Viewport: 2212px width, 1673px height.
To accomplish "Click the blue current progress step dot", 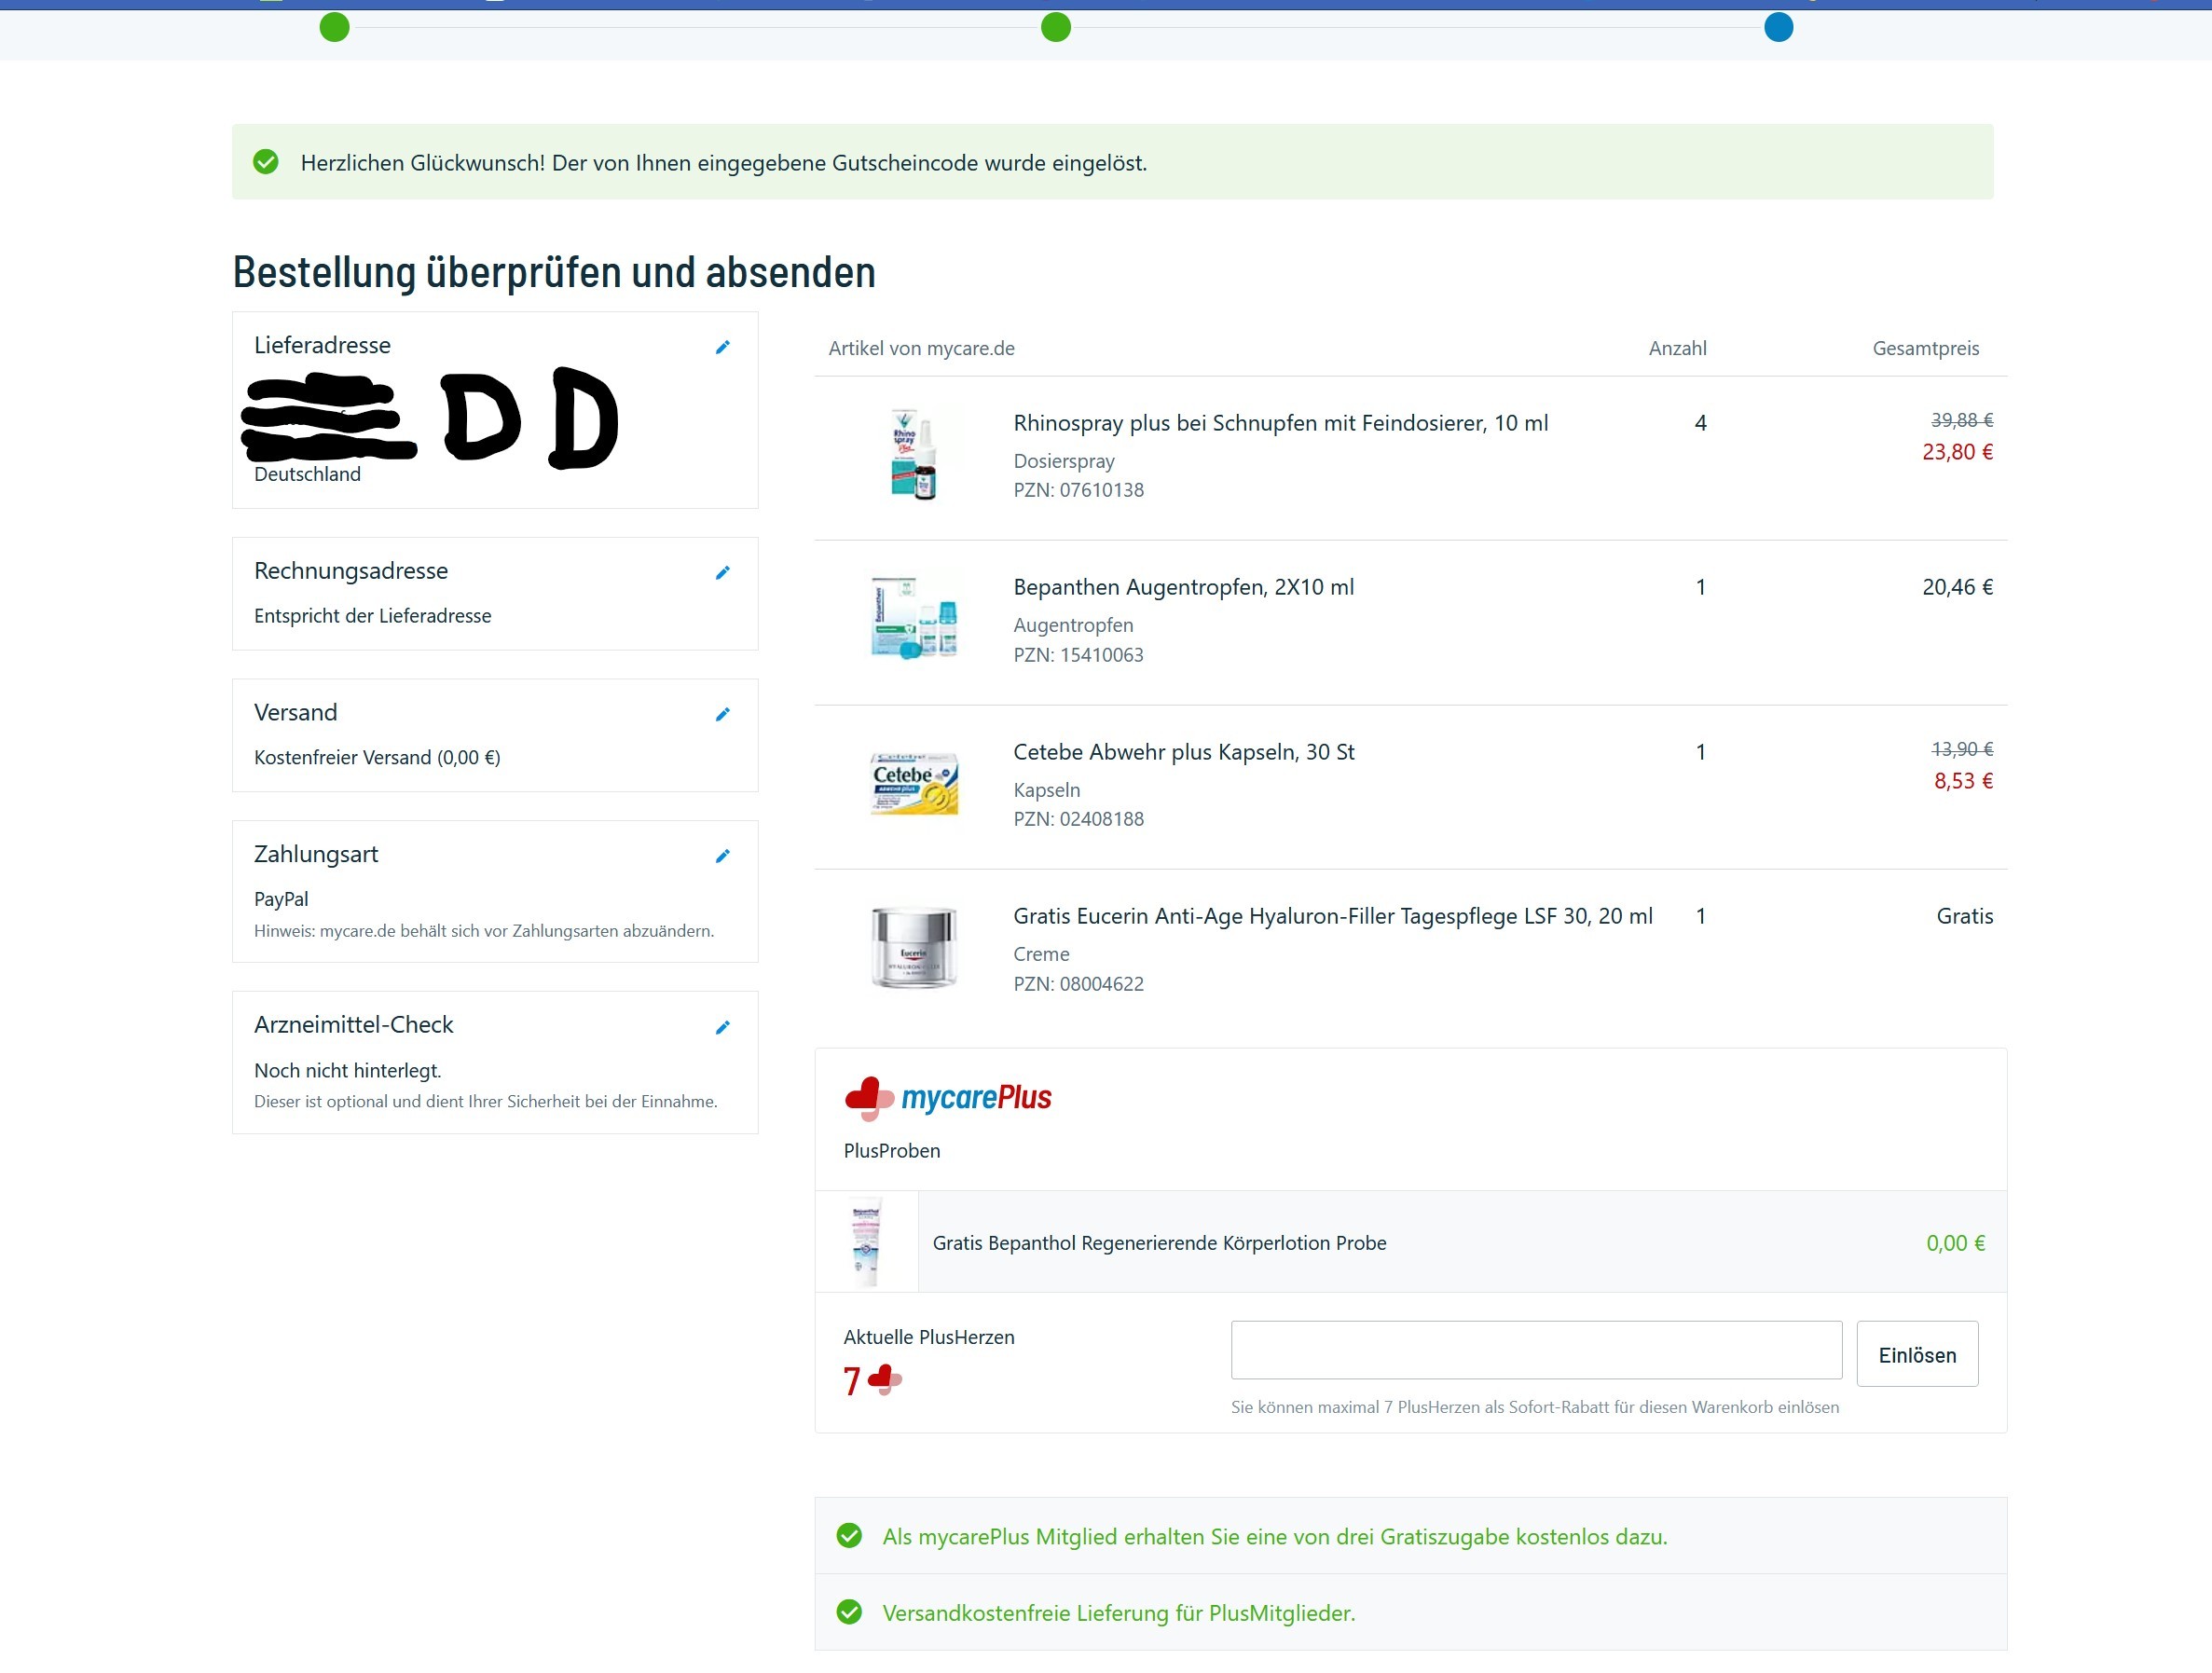I will tap(1778, 28).
